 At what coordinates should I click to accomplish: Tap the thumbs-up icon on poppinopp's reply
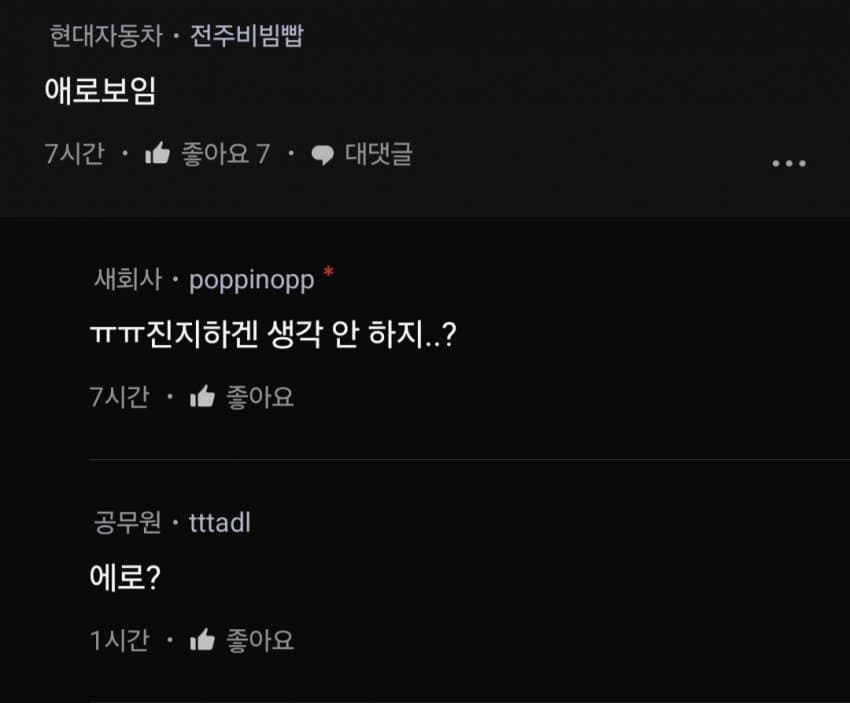pos(202,396)
